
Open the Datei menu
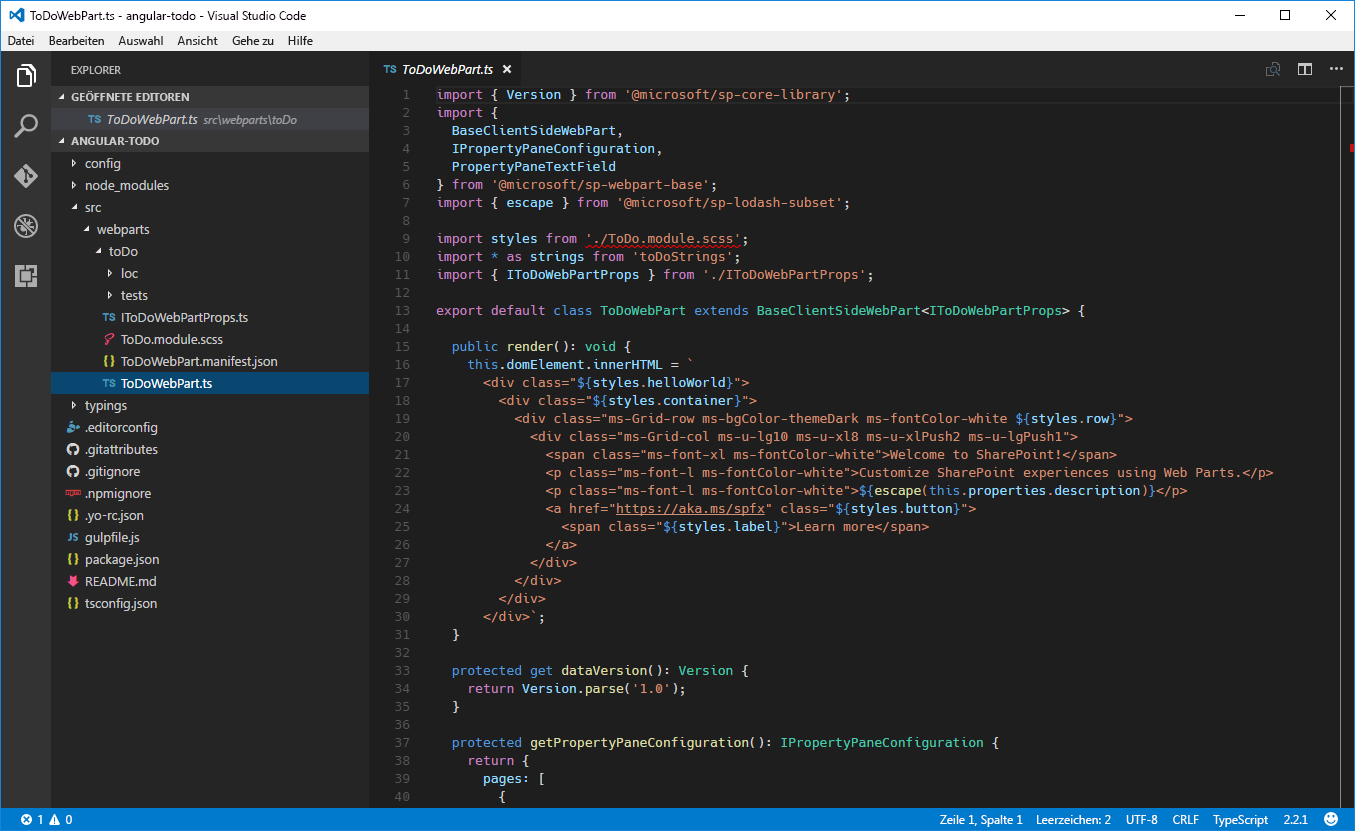pyautogui.click(x=21, y=41)
